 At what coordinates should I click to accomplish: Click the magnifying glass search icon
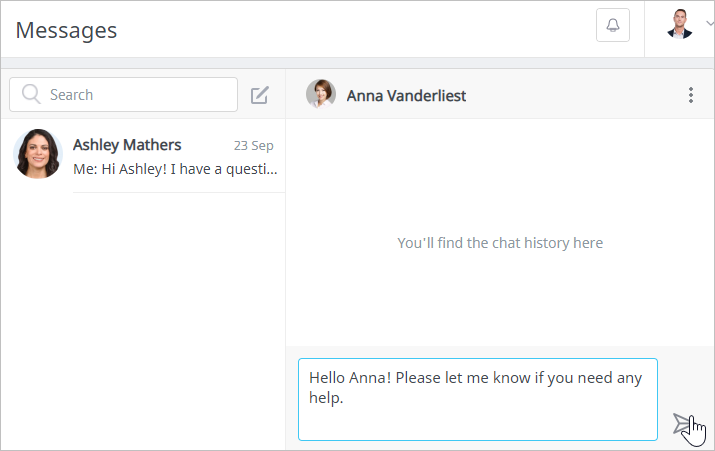tap(31, 94)
